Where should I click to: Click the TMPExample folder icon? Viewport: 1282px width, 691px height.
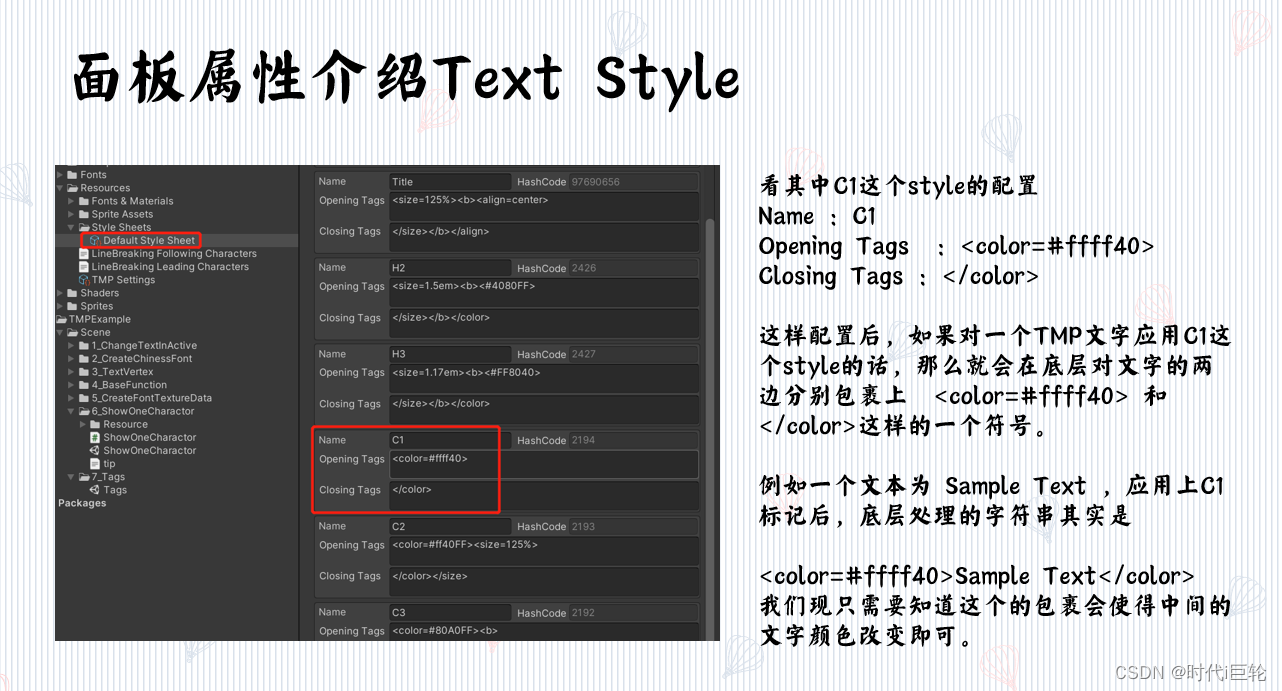coord(61,319)
